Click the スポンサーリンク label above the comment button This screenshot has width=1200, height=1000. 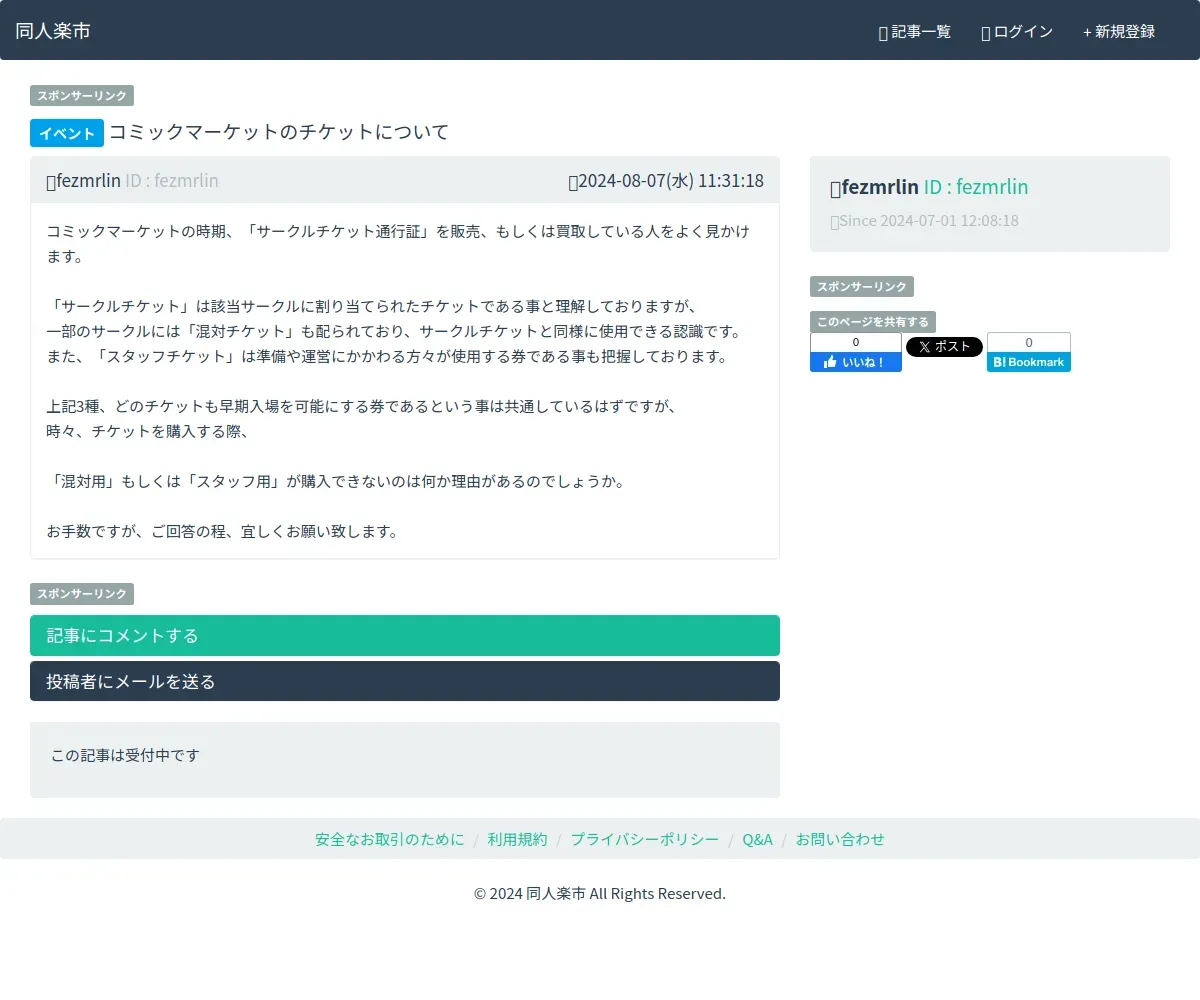pos(82,594)
